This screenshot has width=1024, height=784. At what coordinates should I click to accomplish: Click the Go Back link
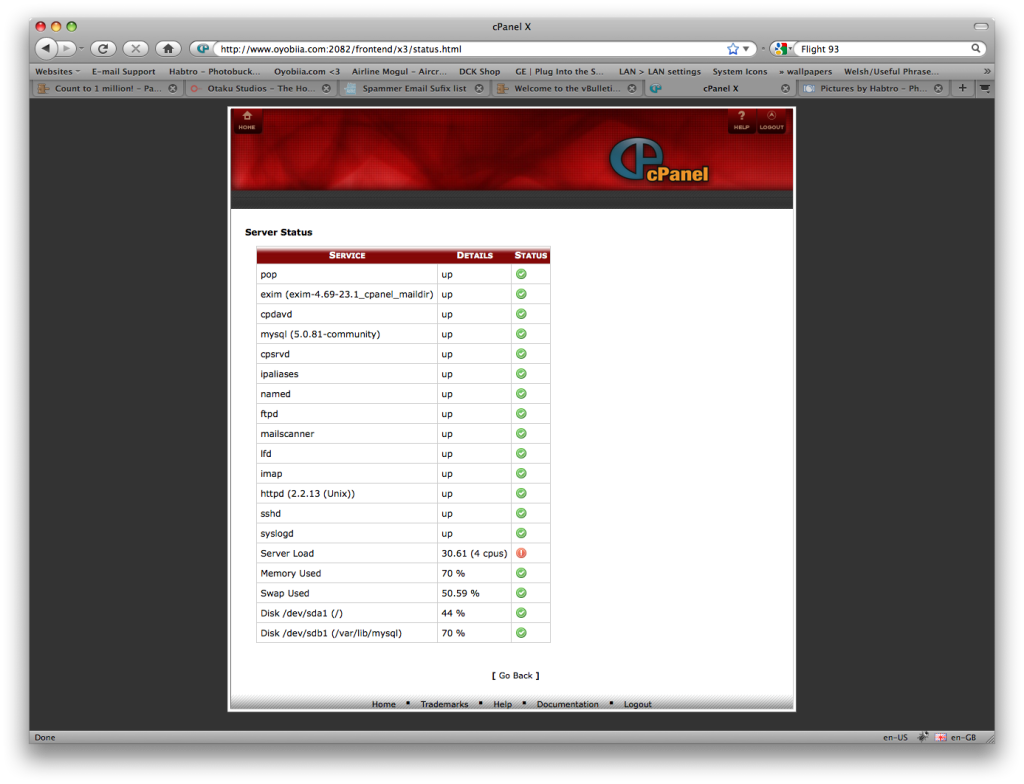click(x=515, y=676)
